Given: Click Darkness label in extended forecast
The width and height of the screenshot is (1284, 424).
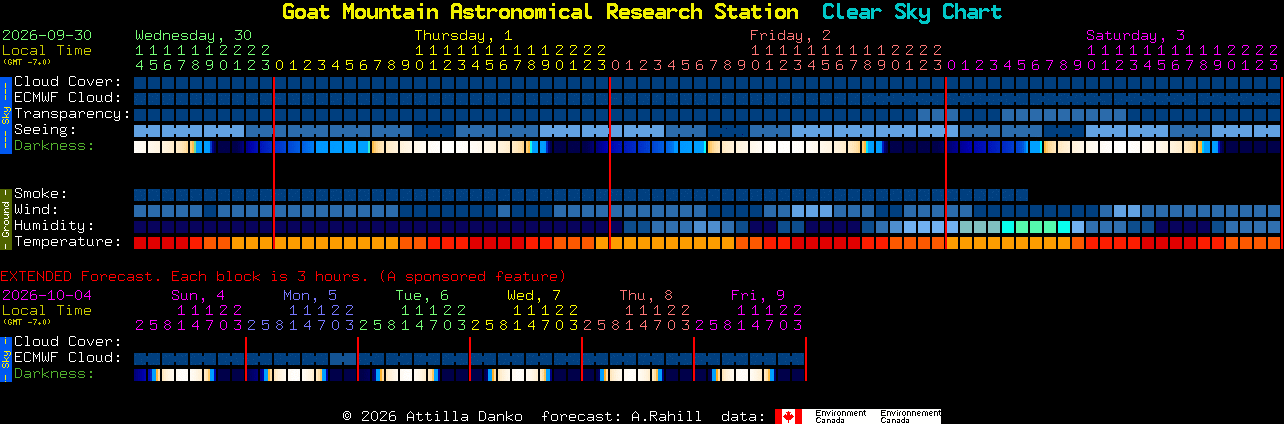Looking at the screenshot, I should [x=54, y=374].
